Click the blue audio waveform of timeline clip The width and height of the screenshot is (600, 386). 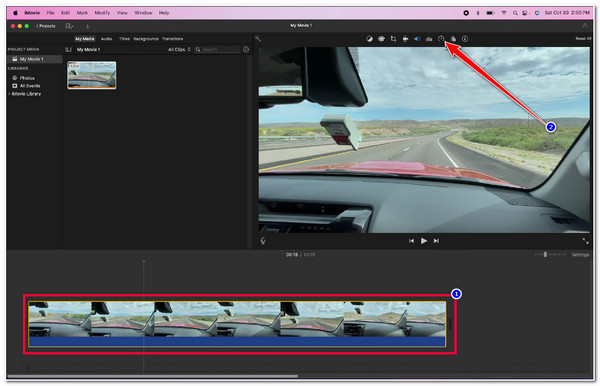pyautogui.click(x=237, y=342)
